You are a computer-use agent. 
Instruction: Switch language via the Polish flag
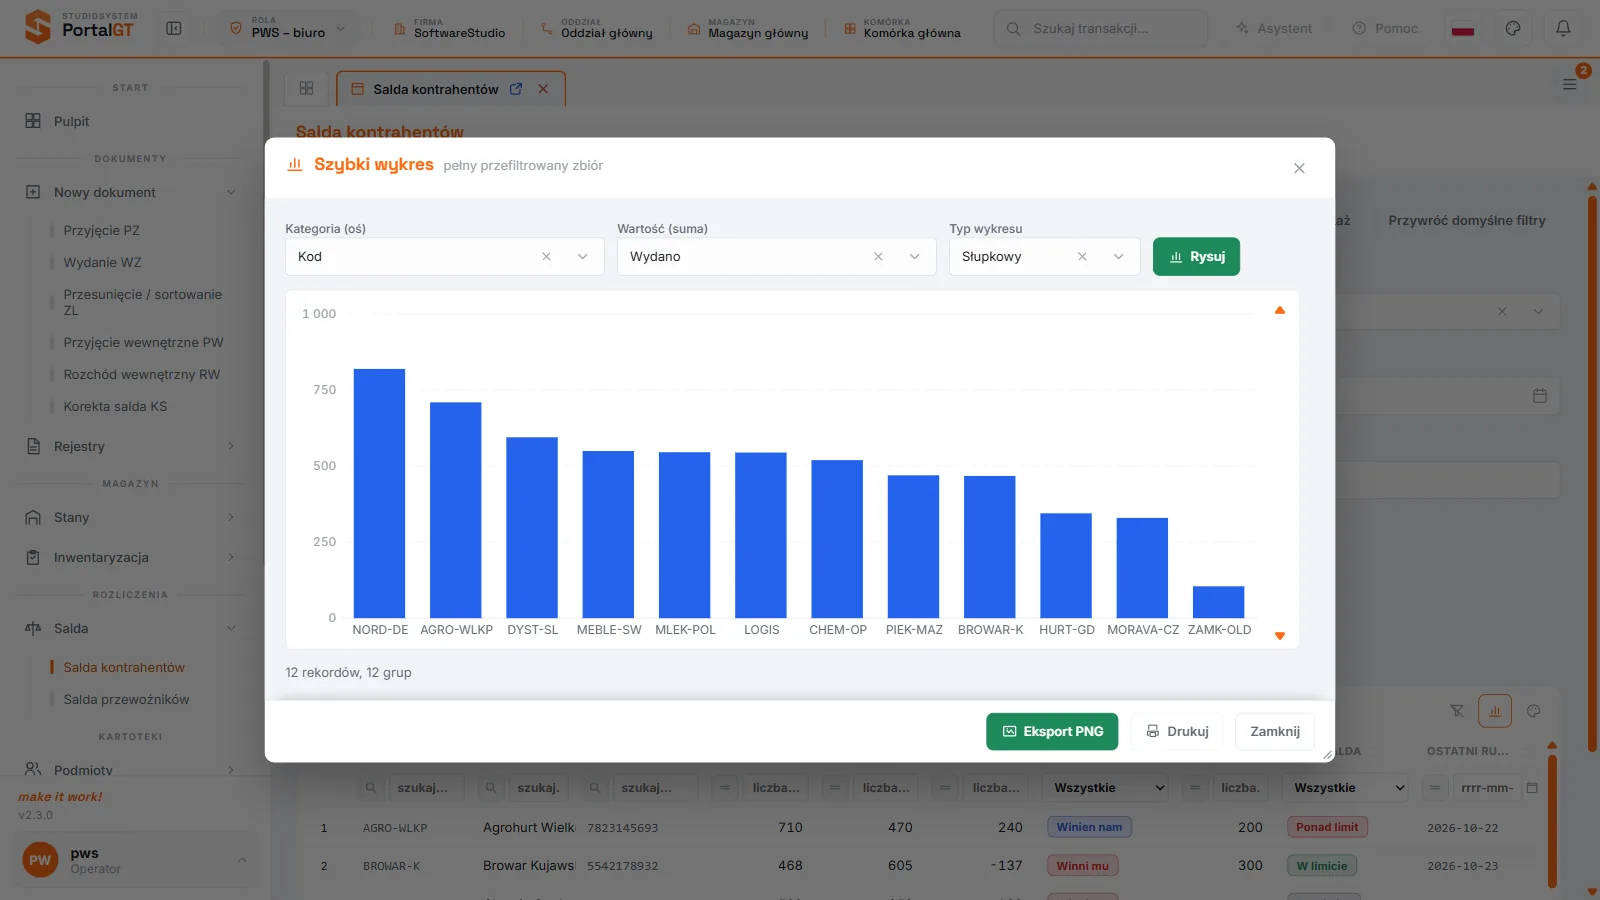pos(1463,28)
